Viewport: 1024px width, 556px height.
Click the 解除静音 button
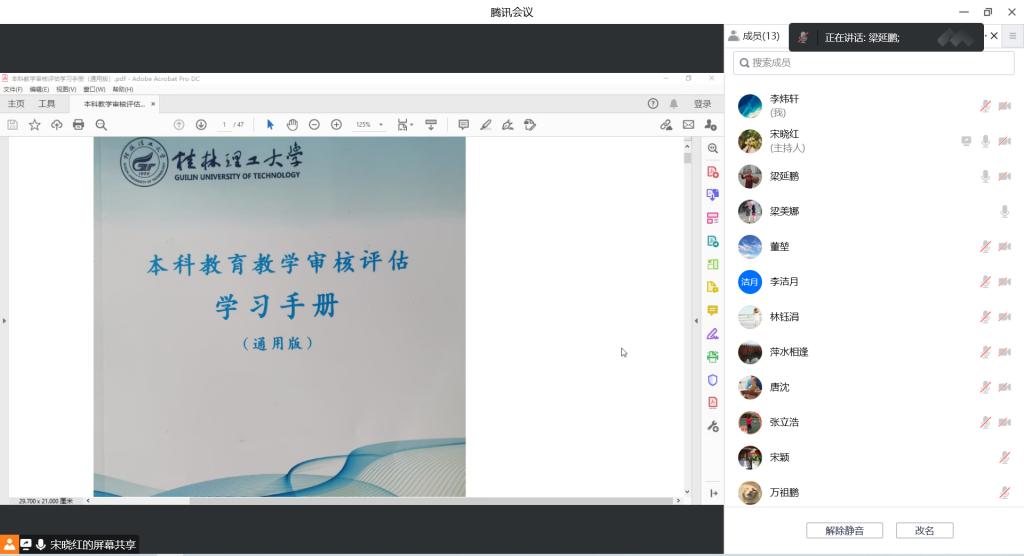[845, 531]
